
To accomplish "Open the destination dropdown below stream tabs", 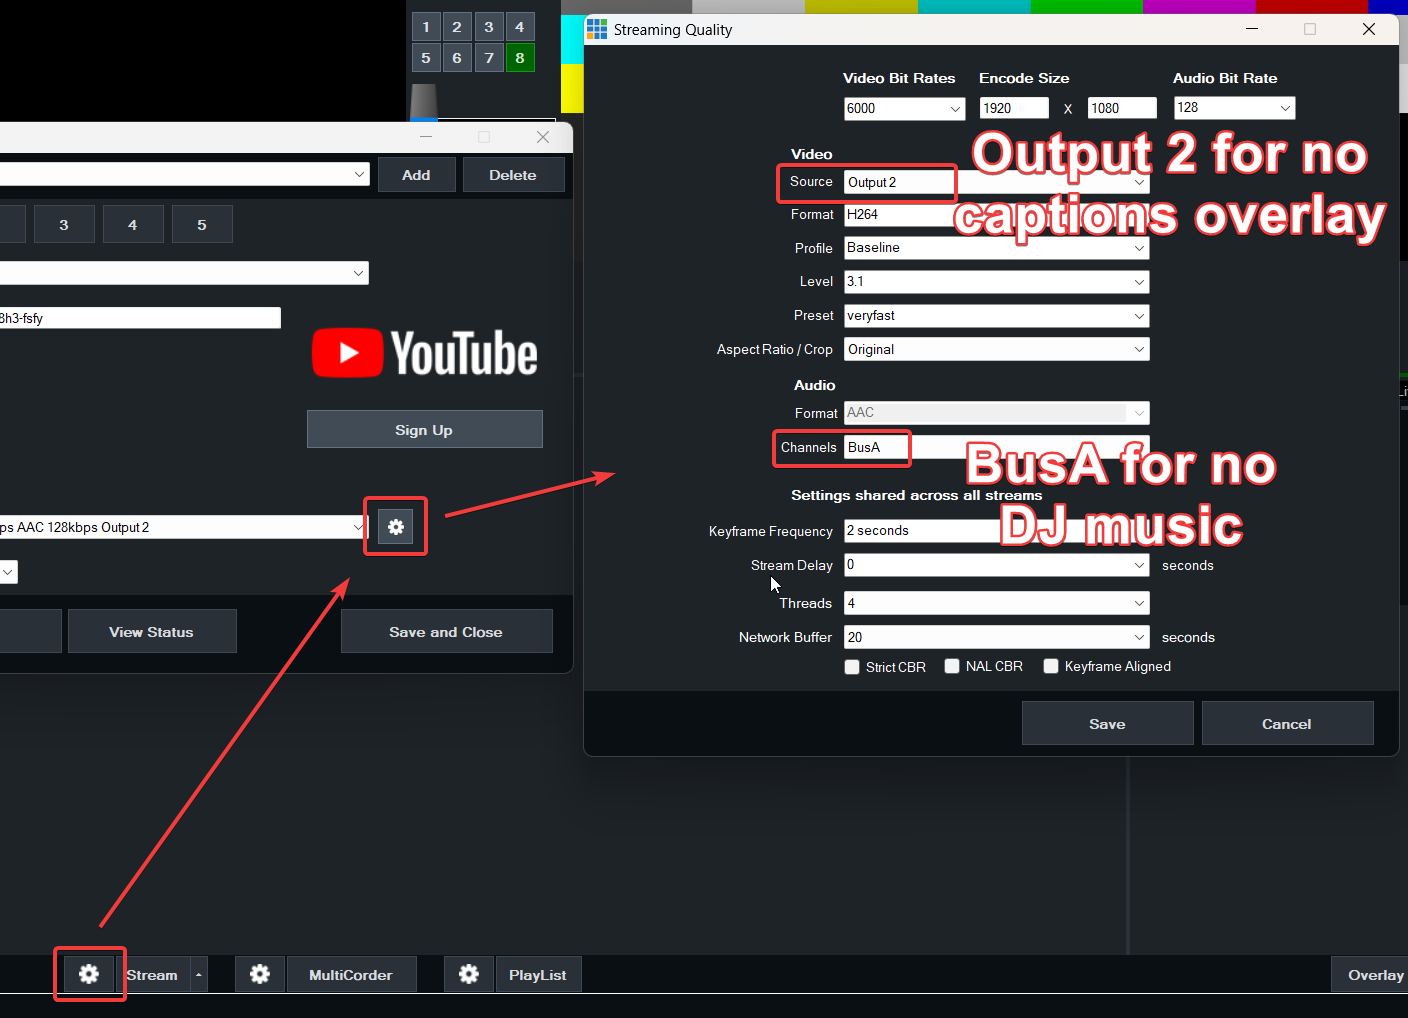I will (183, 273).
